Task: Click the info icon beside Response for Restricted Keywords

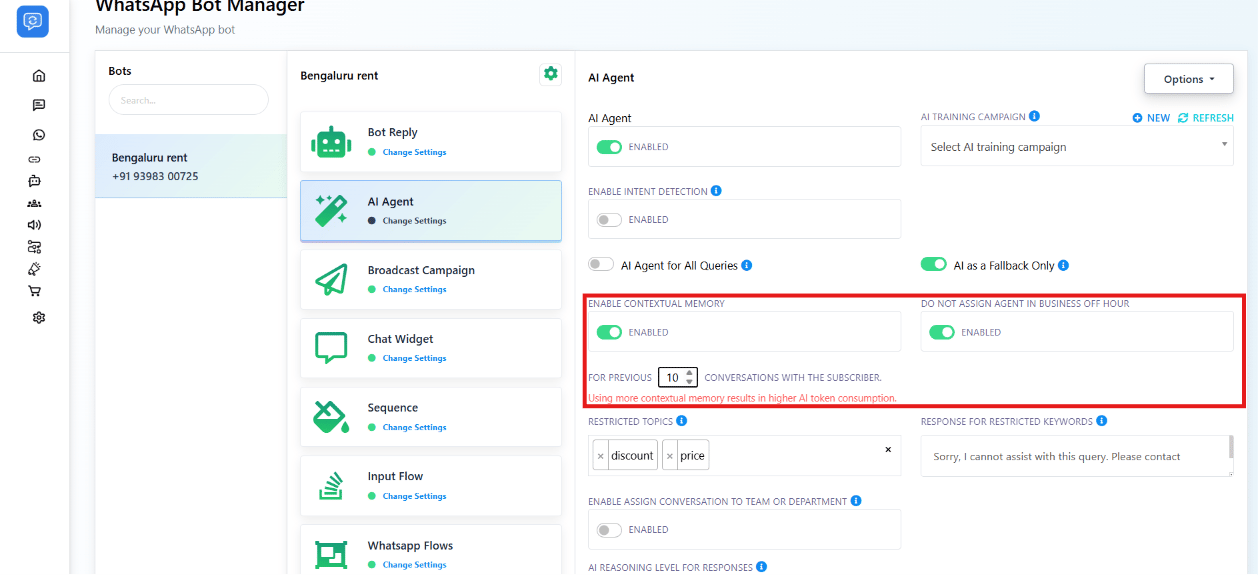Action: [1102, 421]
